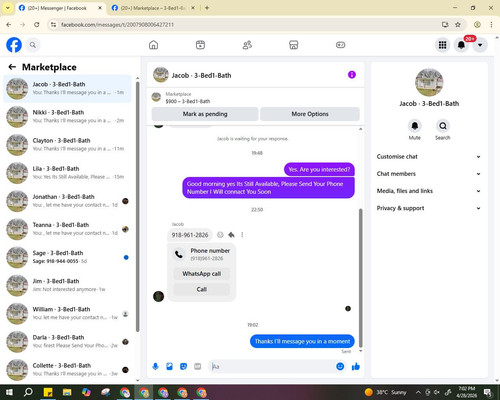Switch to the Messenger browser tab
Image resolution: width=500 pixels, height=400 pixels.
coord(60,8)
